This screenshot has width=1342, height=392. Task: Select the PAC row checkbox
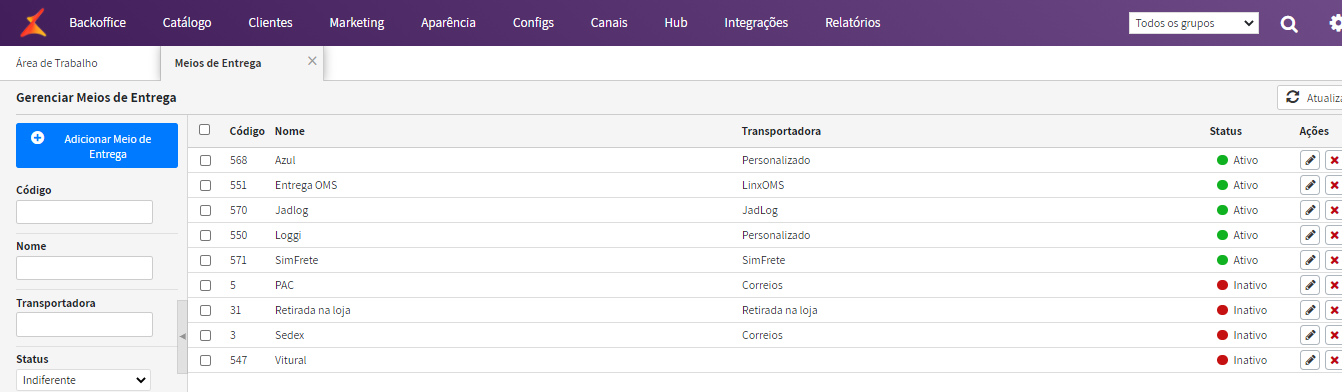(x=205, y=285)
